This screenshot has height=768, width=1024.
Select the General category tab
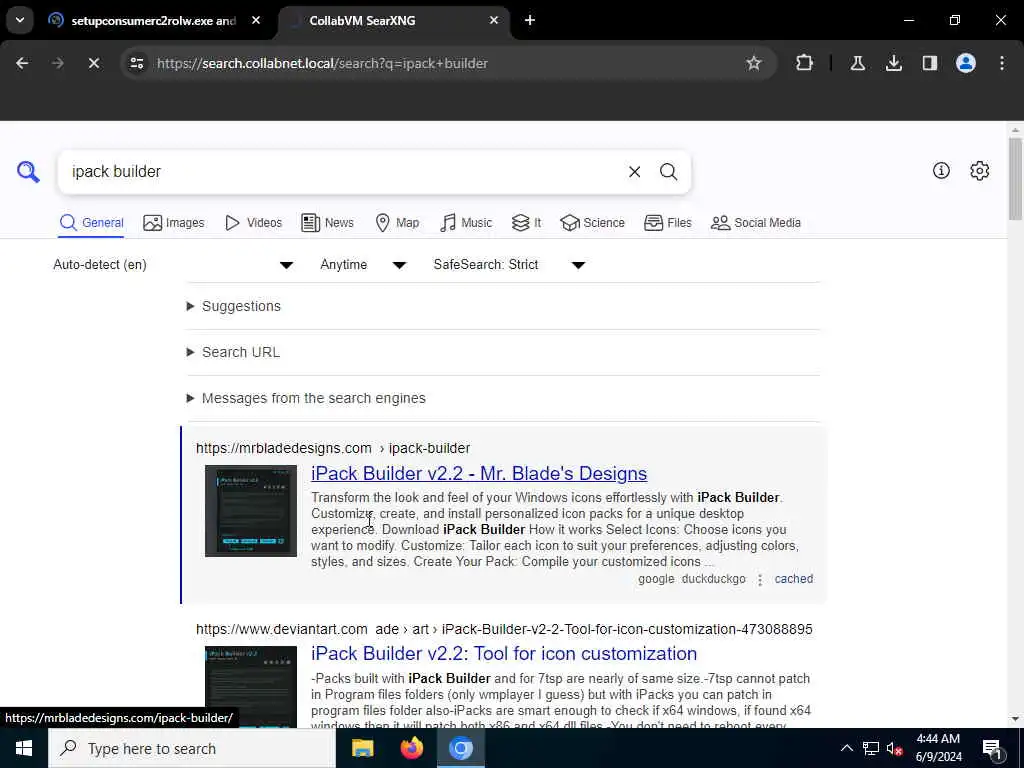tap(91, 223)
